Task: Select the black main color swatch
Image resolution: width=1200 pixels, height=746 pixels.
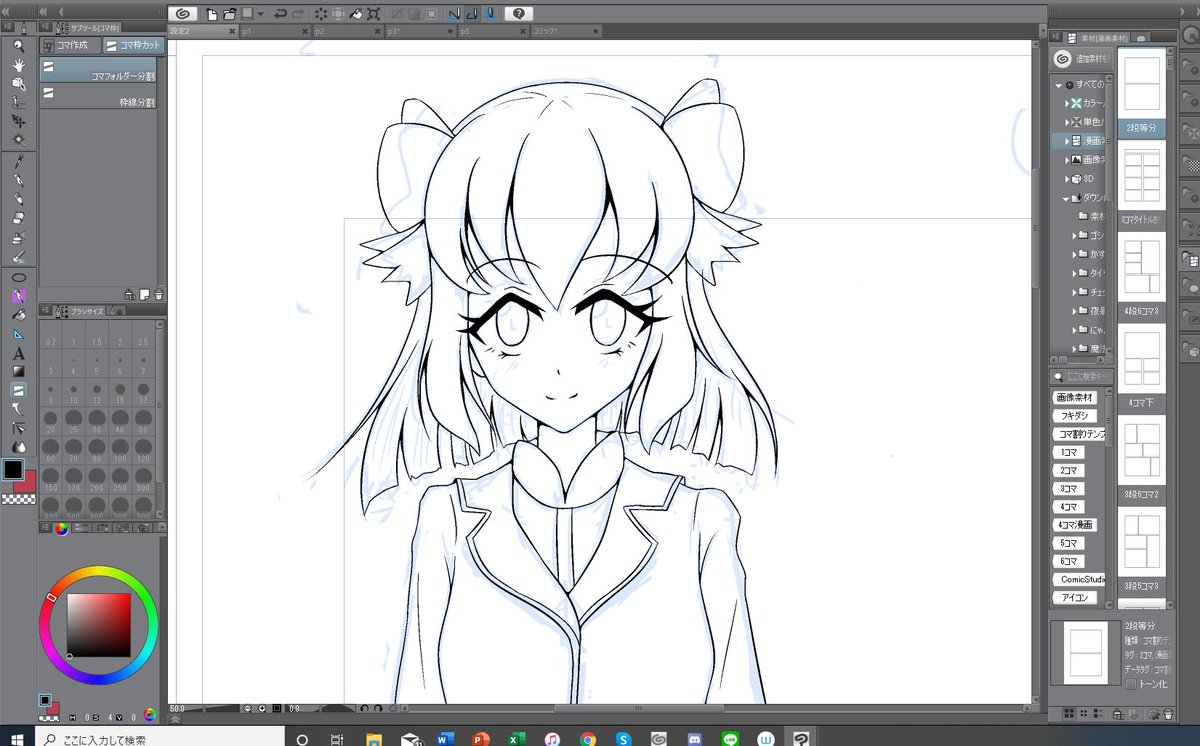Action: pos(13,469)
